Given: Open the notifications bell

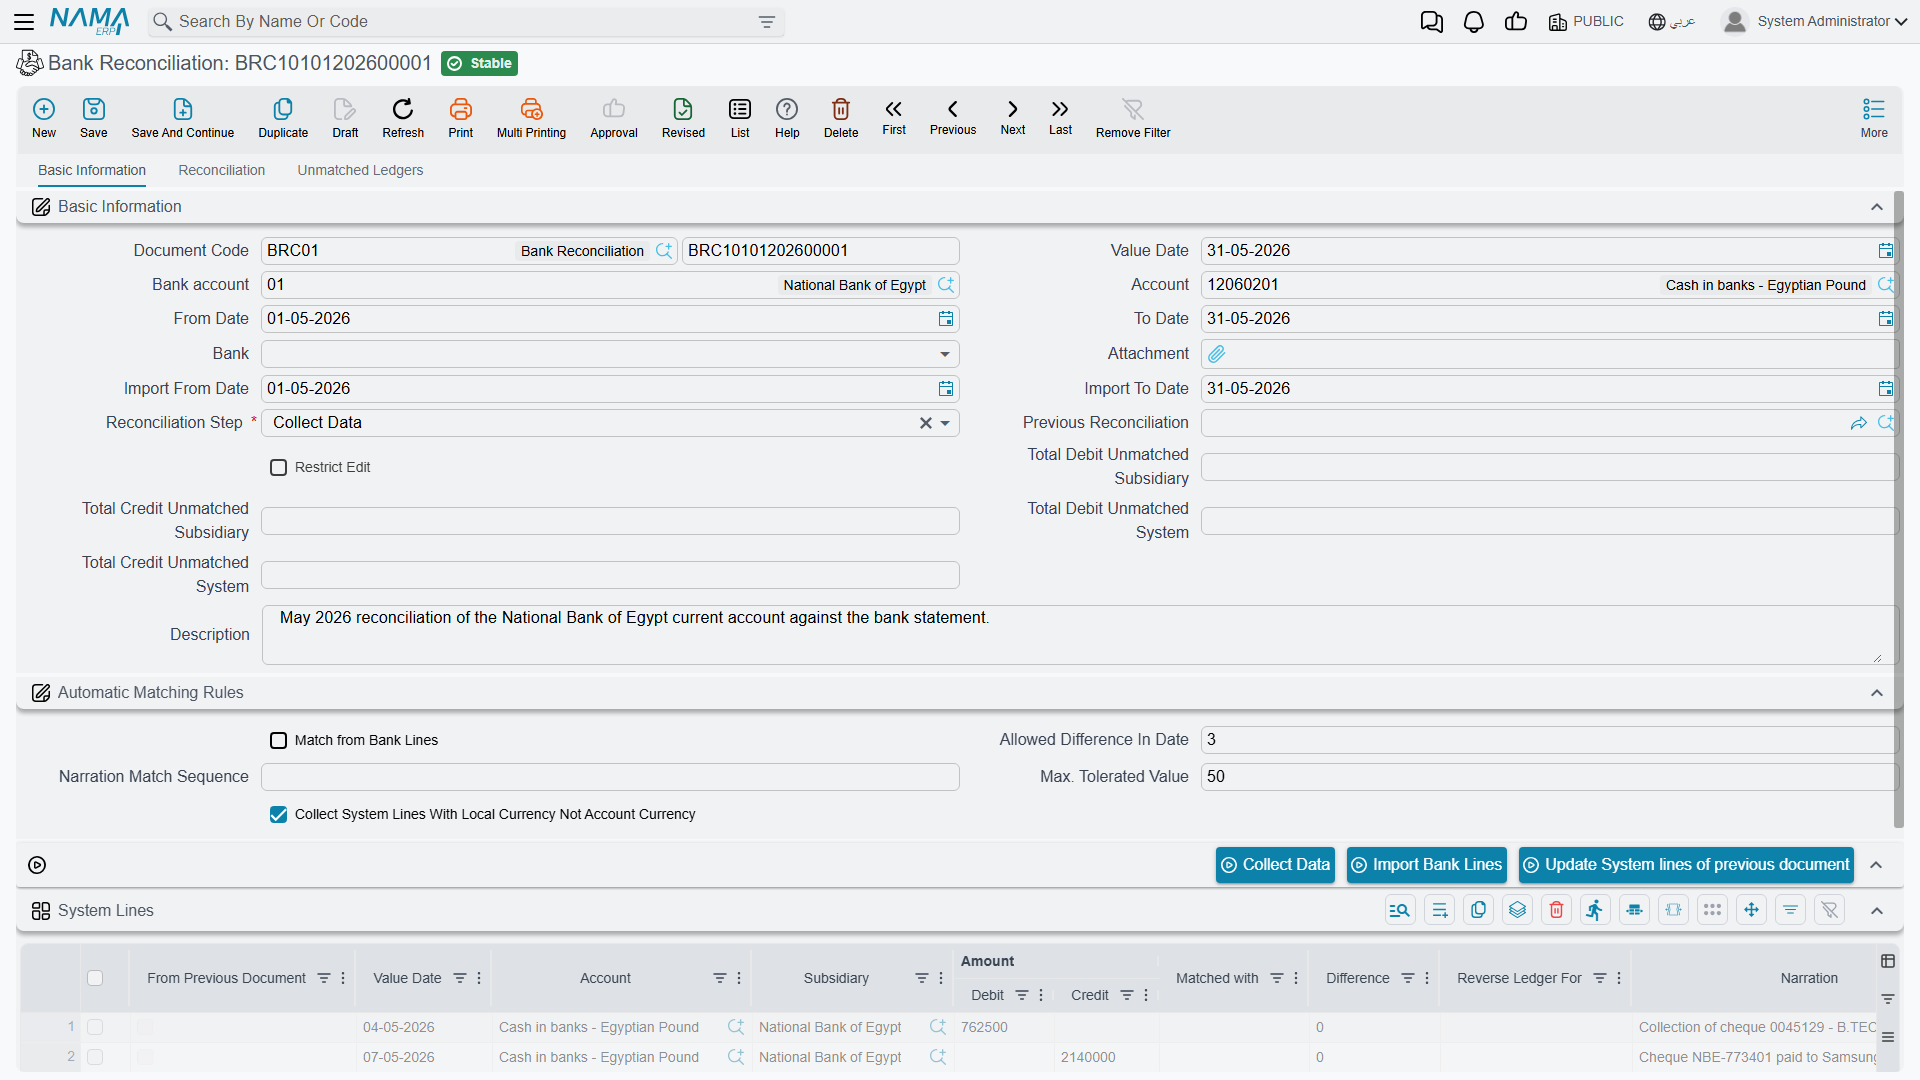Looking at the screenshot, I should point(1474,22).
